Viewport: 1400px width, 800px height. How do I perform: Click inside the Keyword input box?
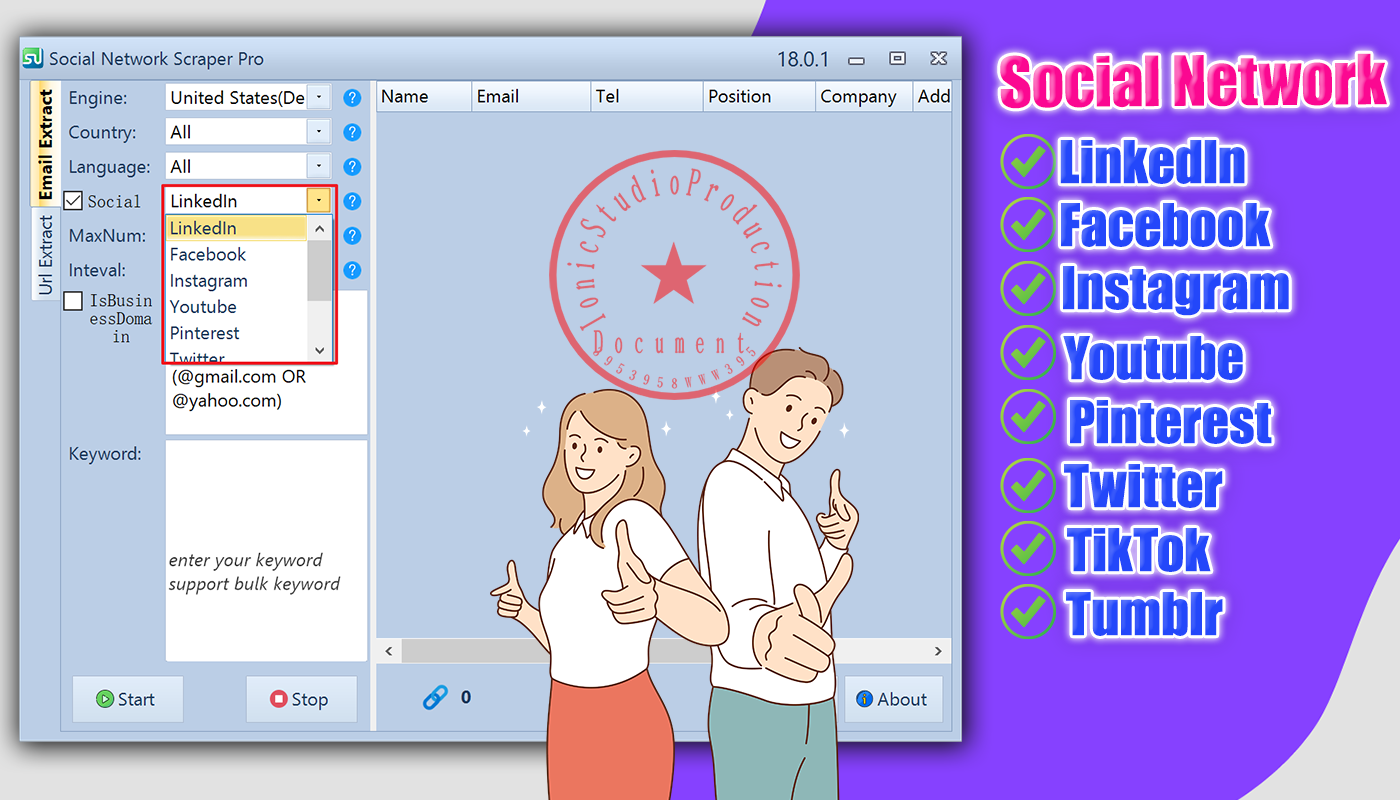click(x=266, y=550)
